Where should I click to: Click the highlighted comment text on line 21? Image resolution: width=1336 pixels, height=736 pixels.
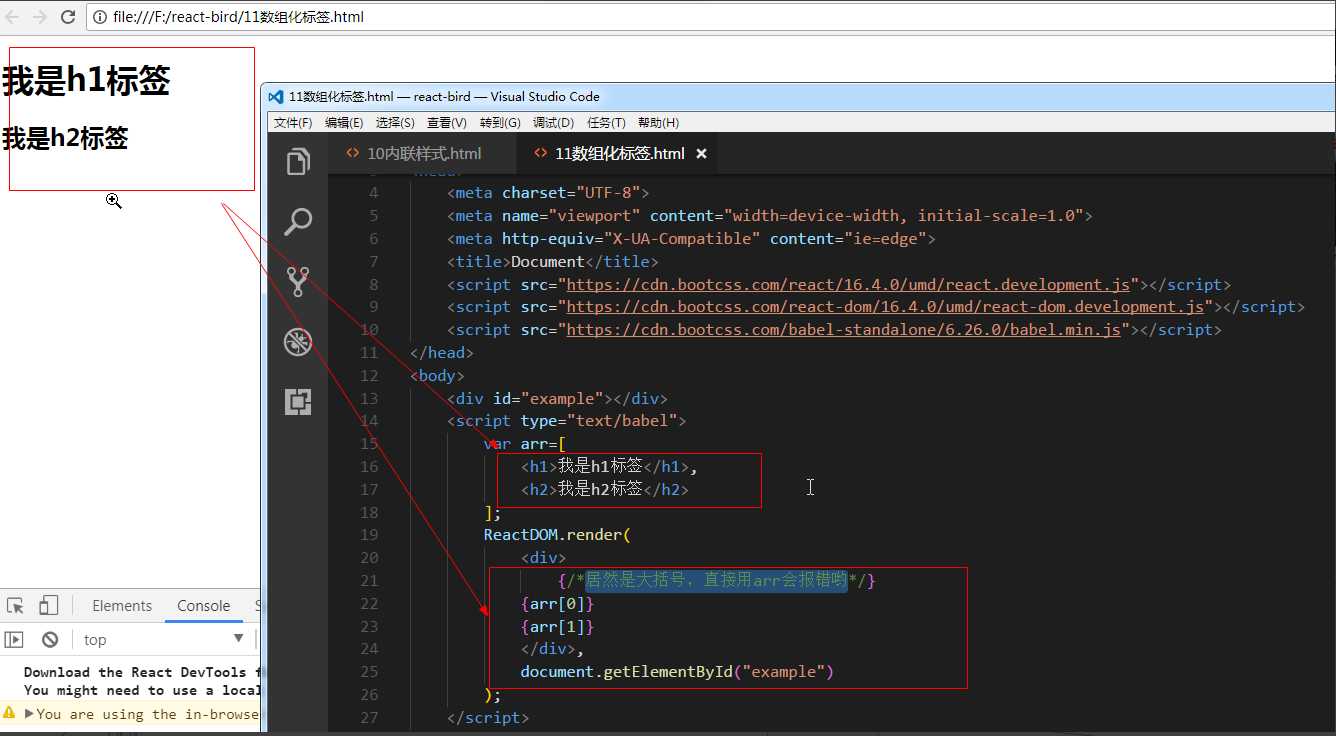point(716,580)
